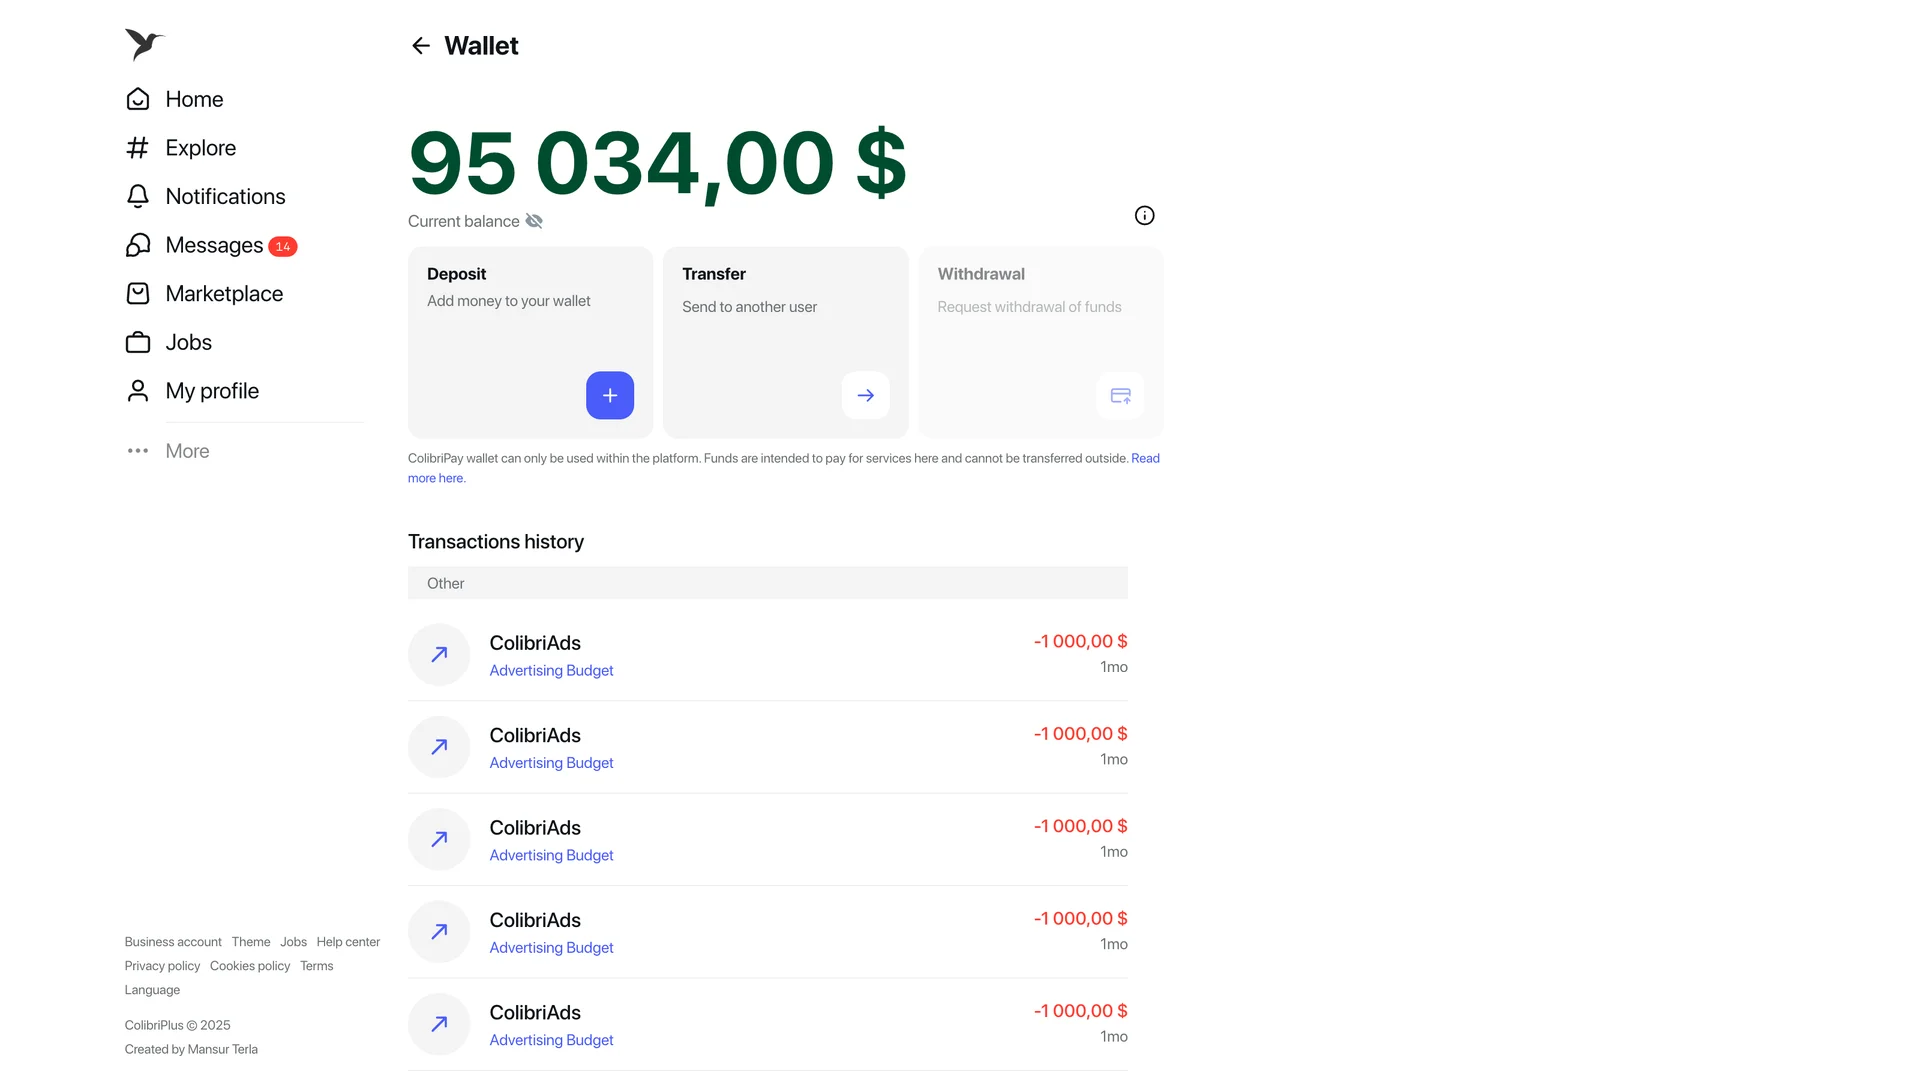Click the Messages chat bubble icon
1920x1080 pixels.
(138, 245)
